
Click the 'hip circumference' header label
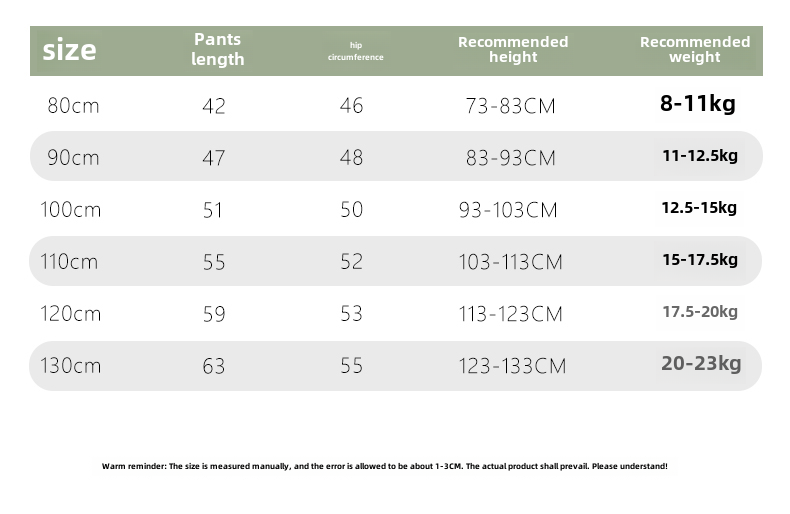355,51
